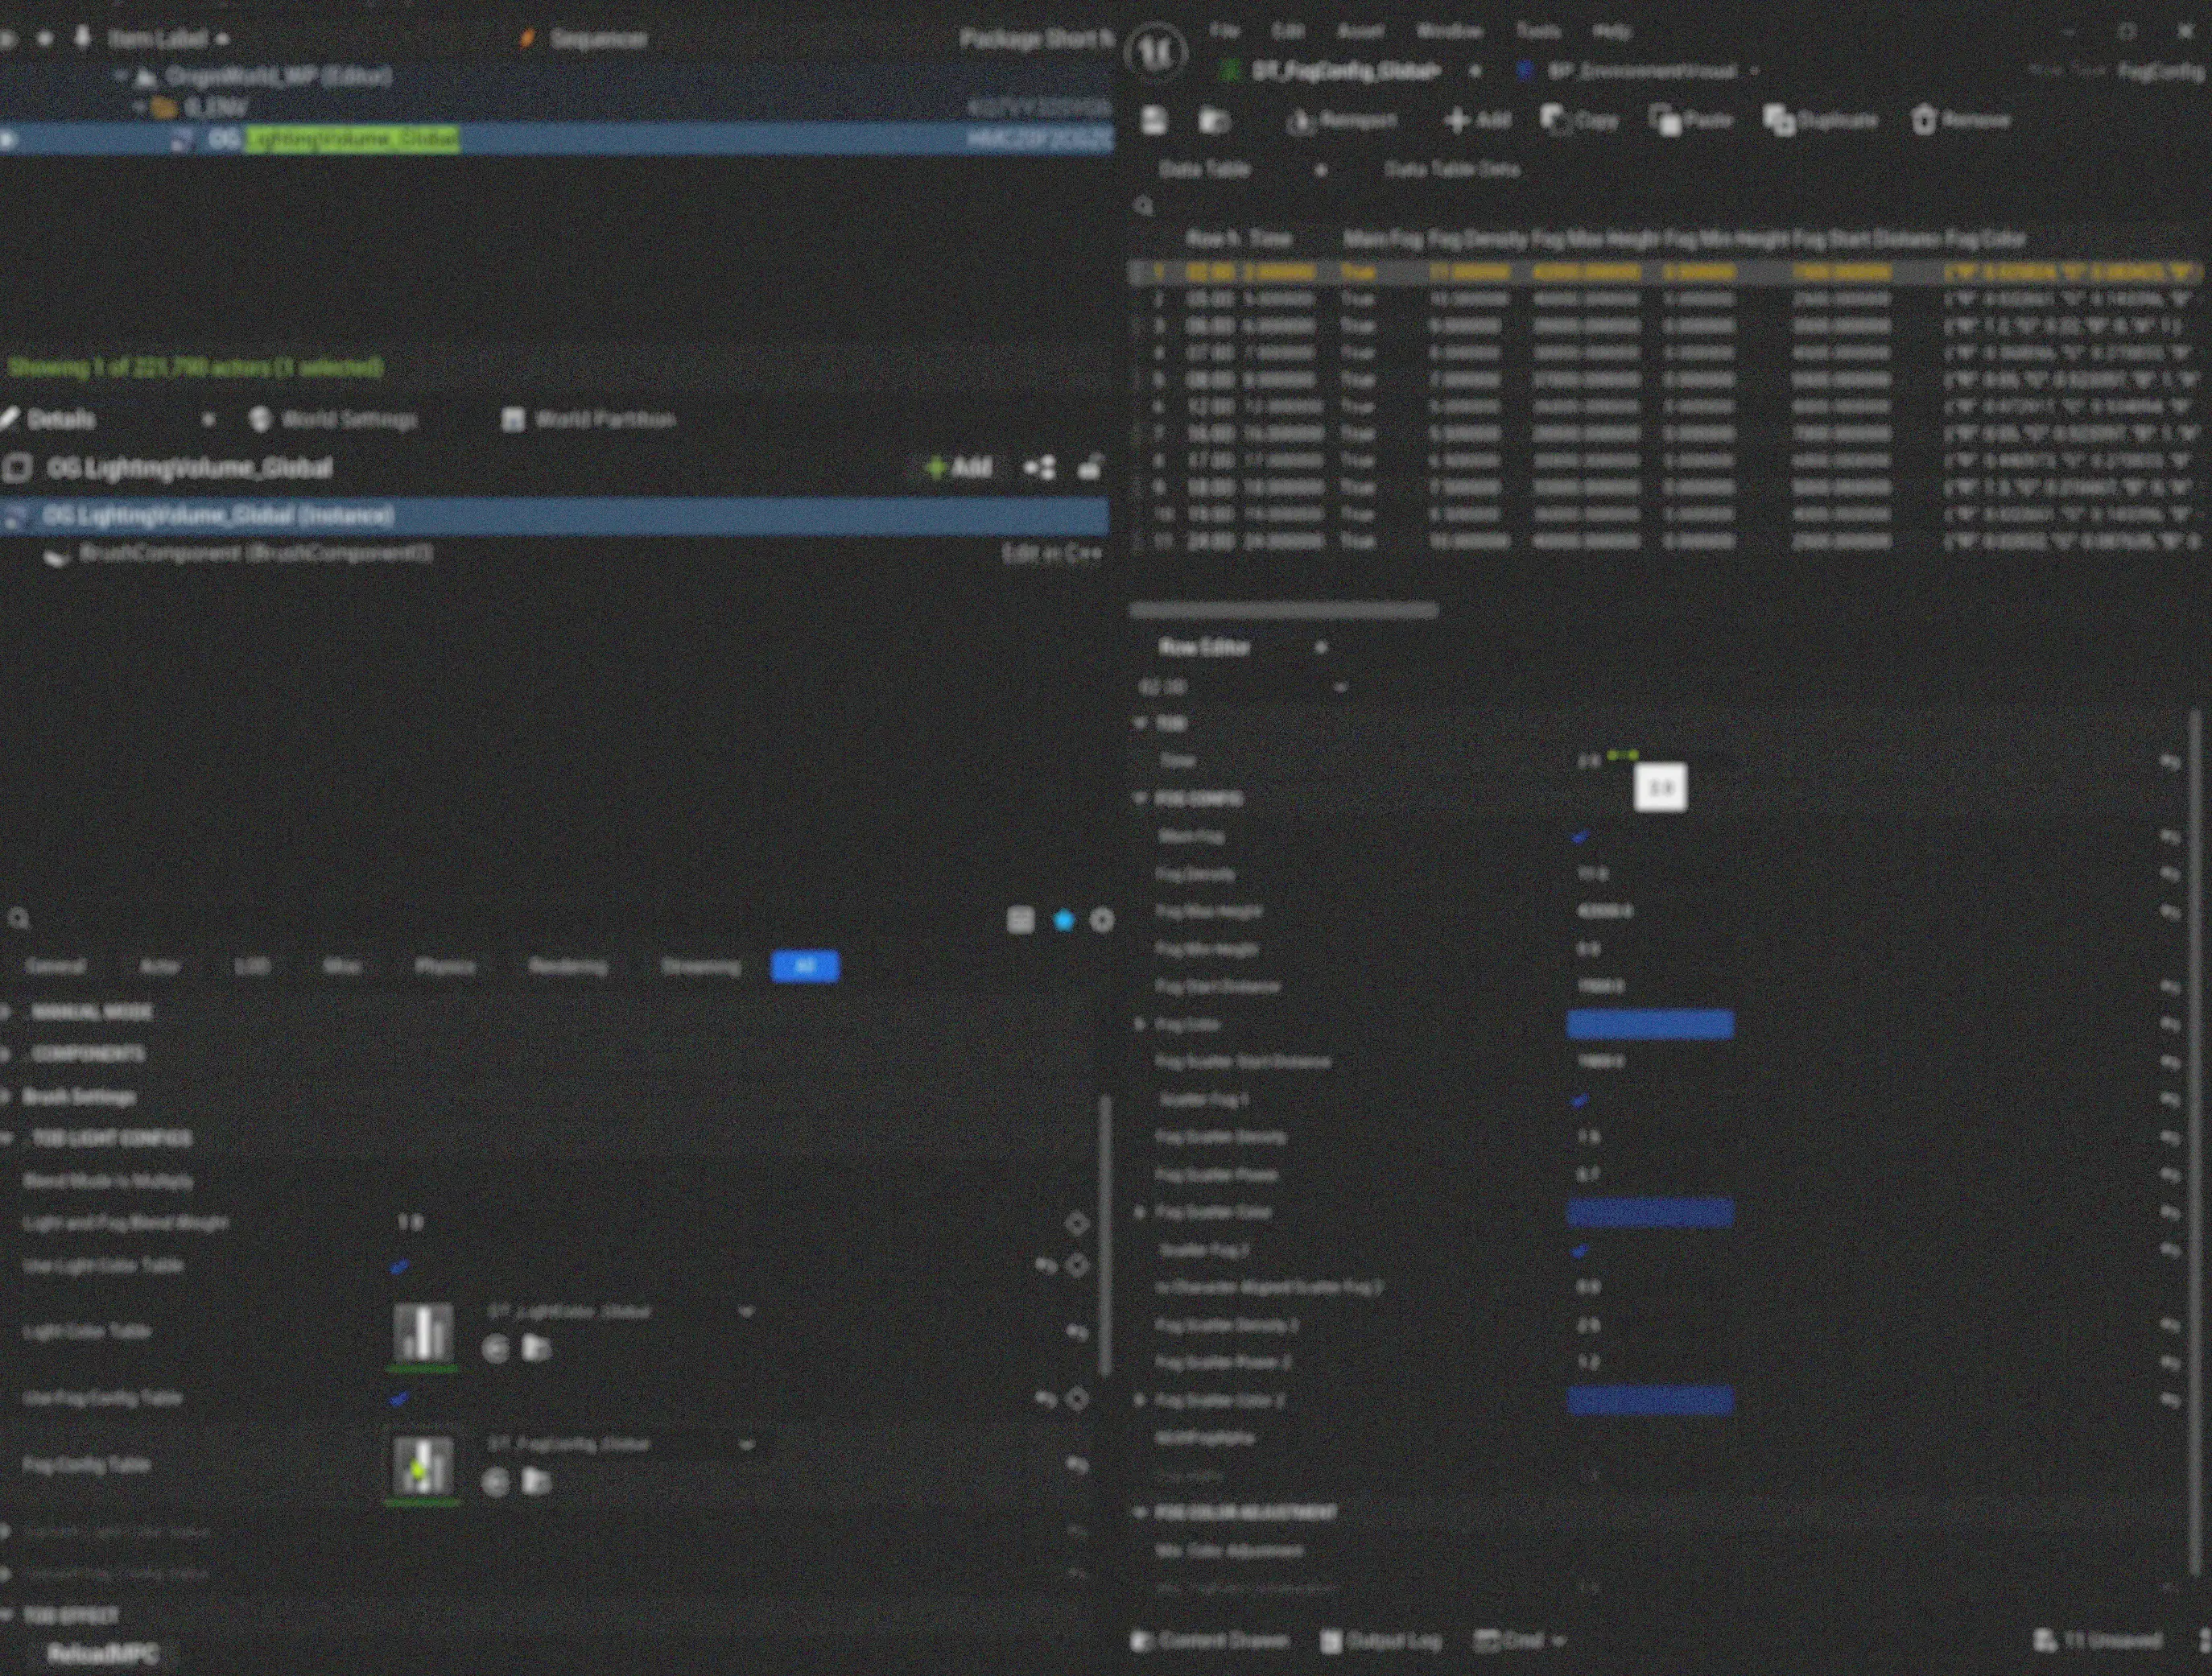
Task: Click the lock icon in Details header
Action: pyautogui.click(x=1090, y=466)
